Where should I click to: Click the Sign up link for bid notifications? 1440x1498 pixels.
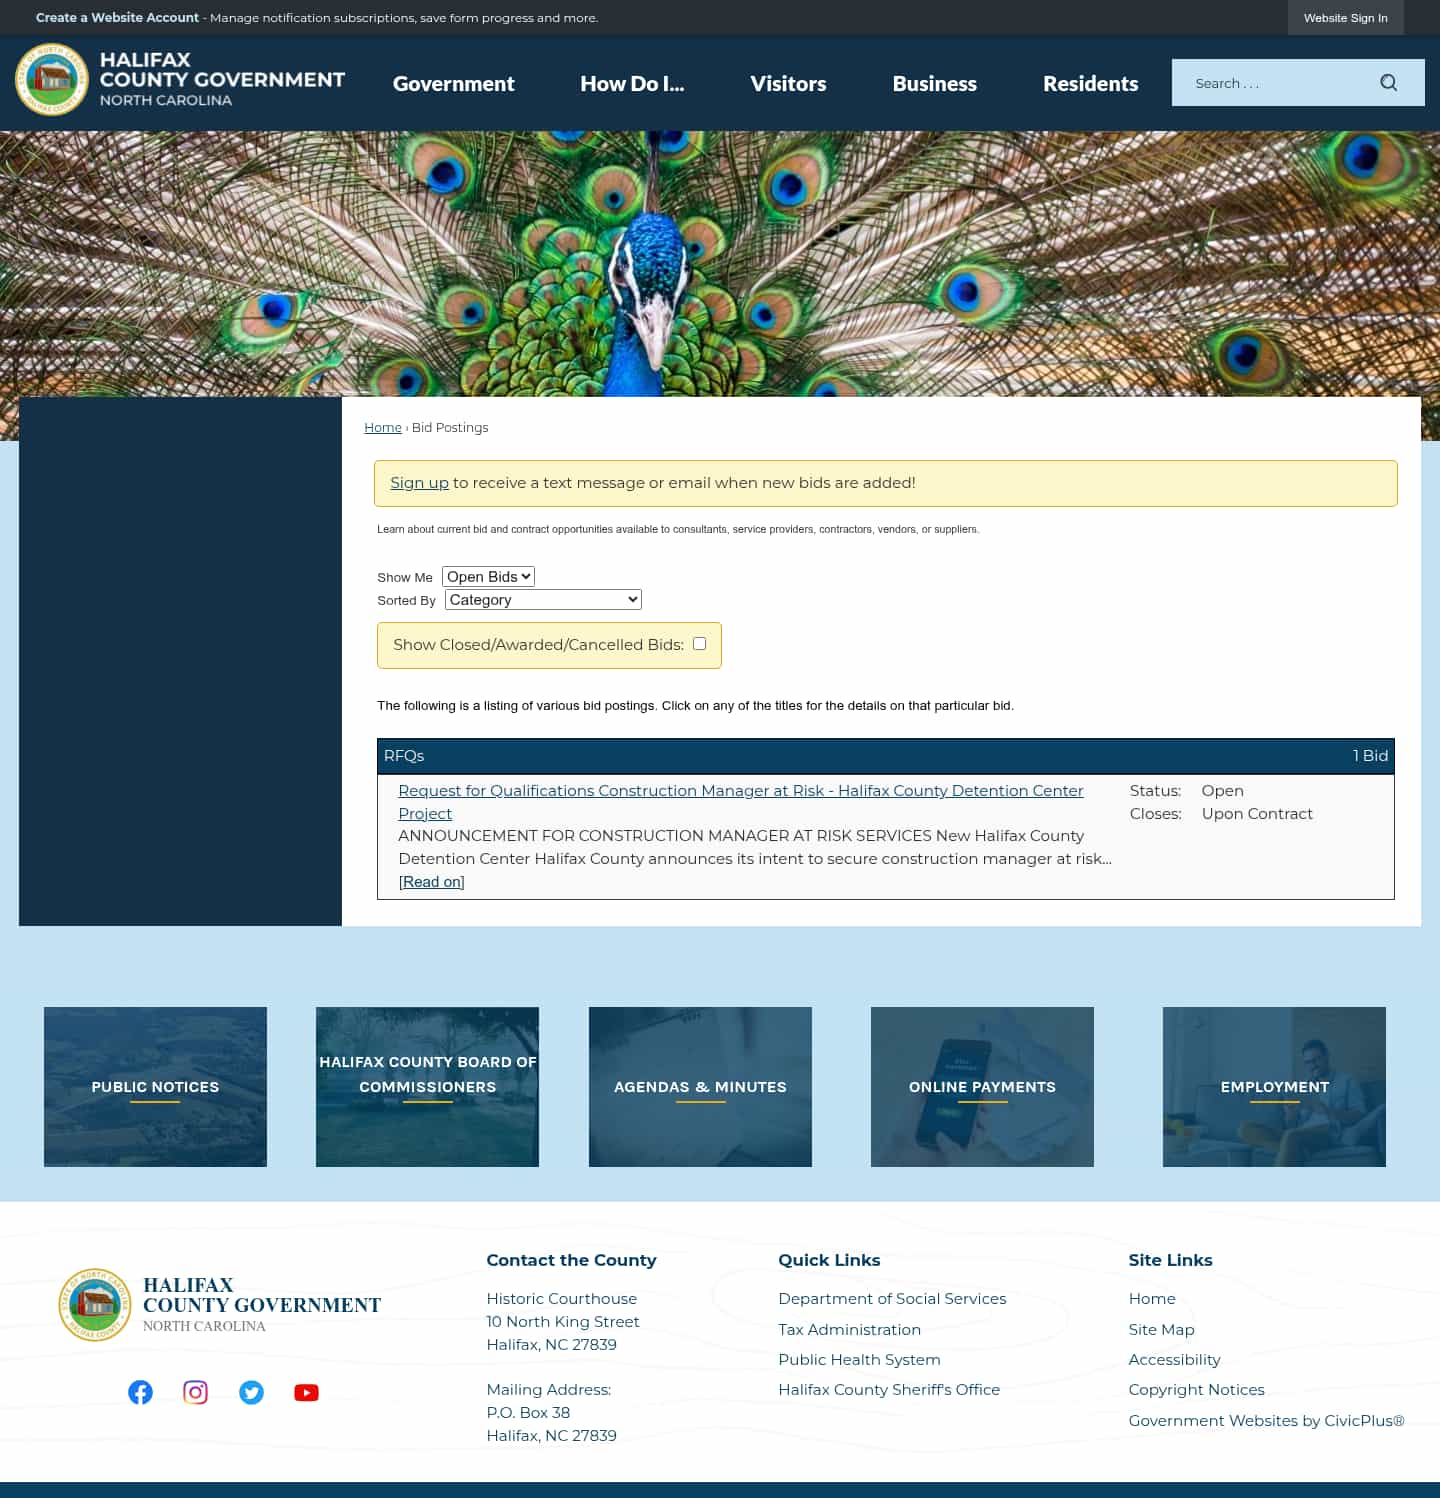419,482
